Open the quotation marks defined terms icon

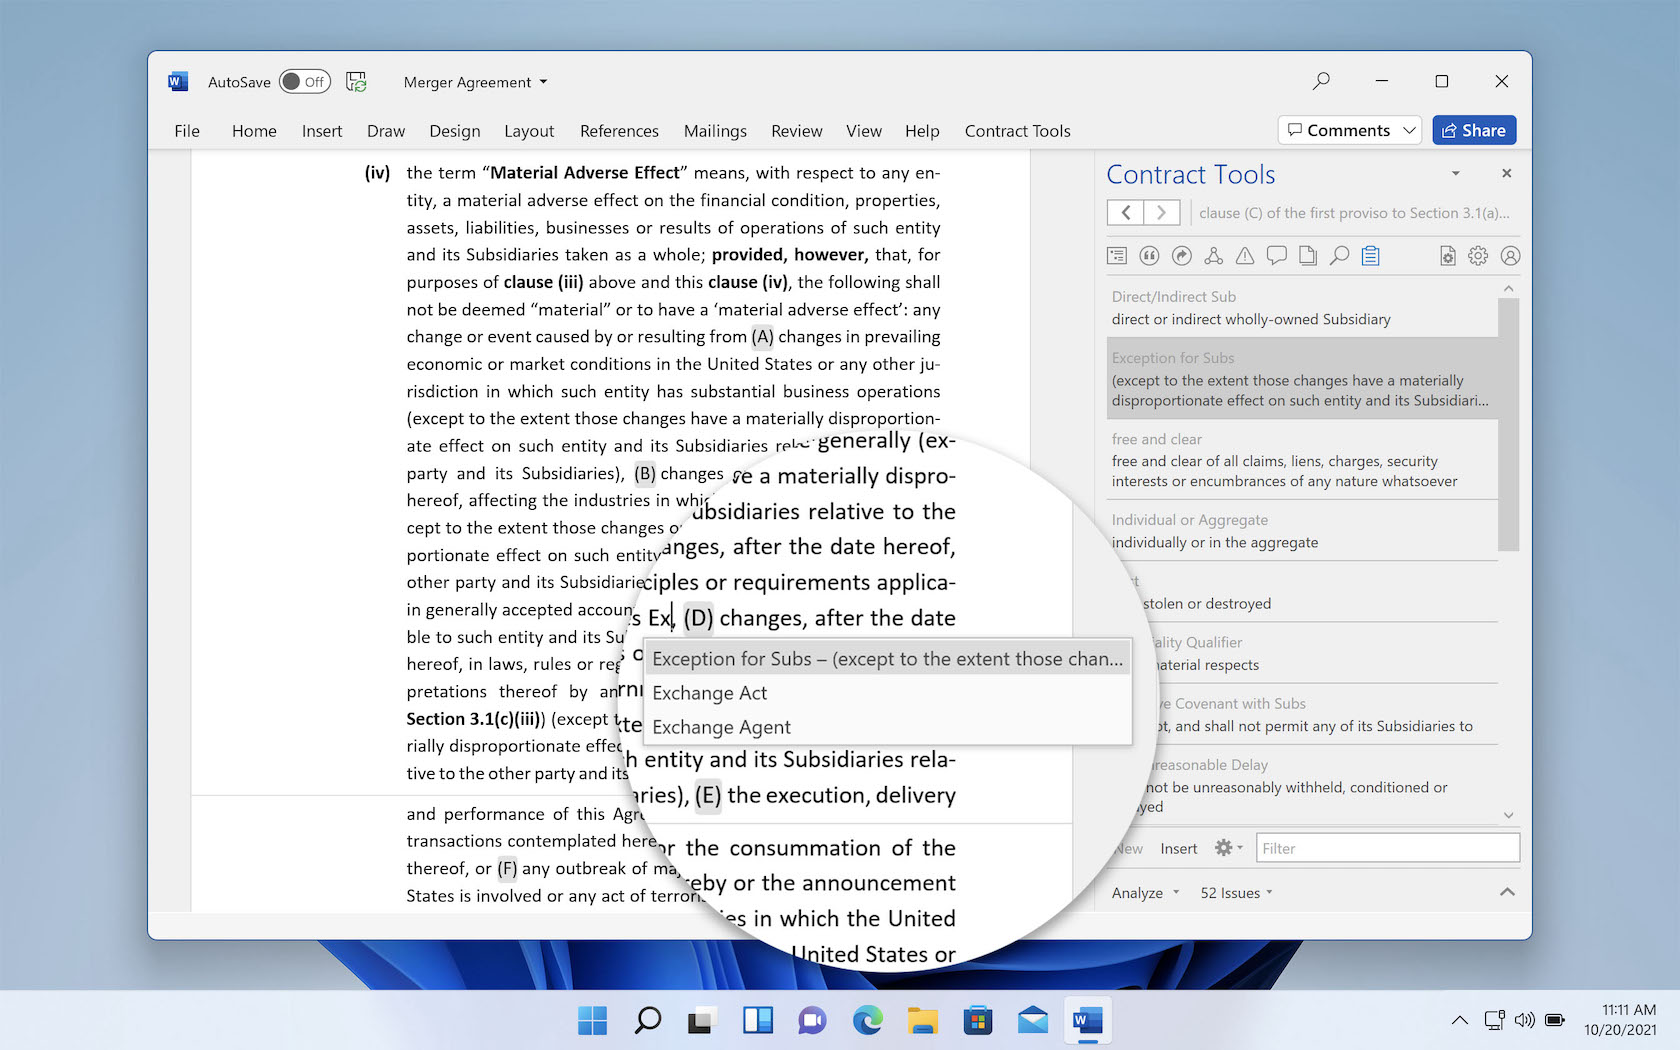click(1149, 256)
